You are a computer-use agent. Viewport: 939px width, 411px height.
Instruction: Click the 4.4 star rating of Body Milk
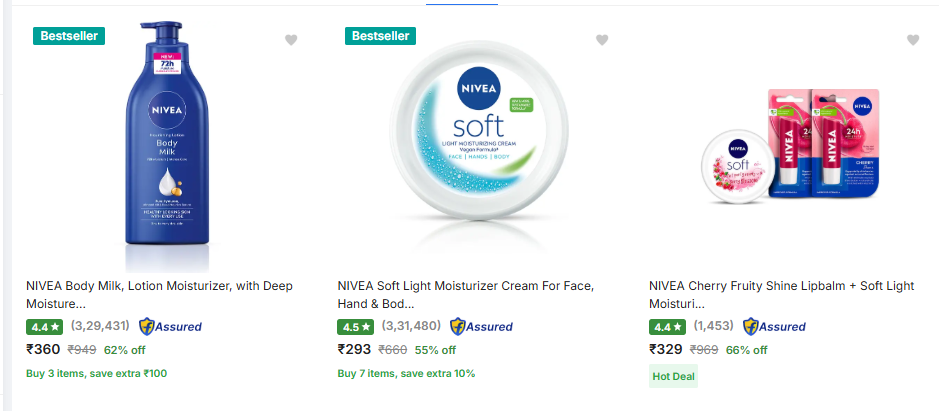pos(44,326)
